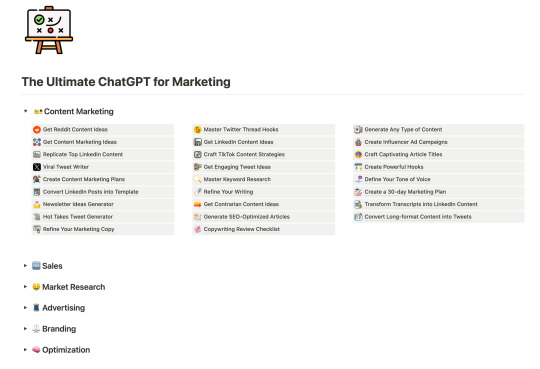
Task: Expand the Optimization section arrow
Action: 25,350
